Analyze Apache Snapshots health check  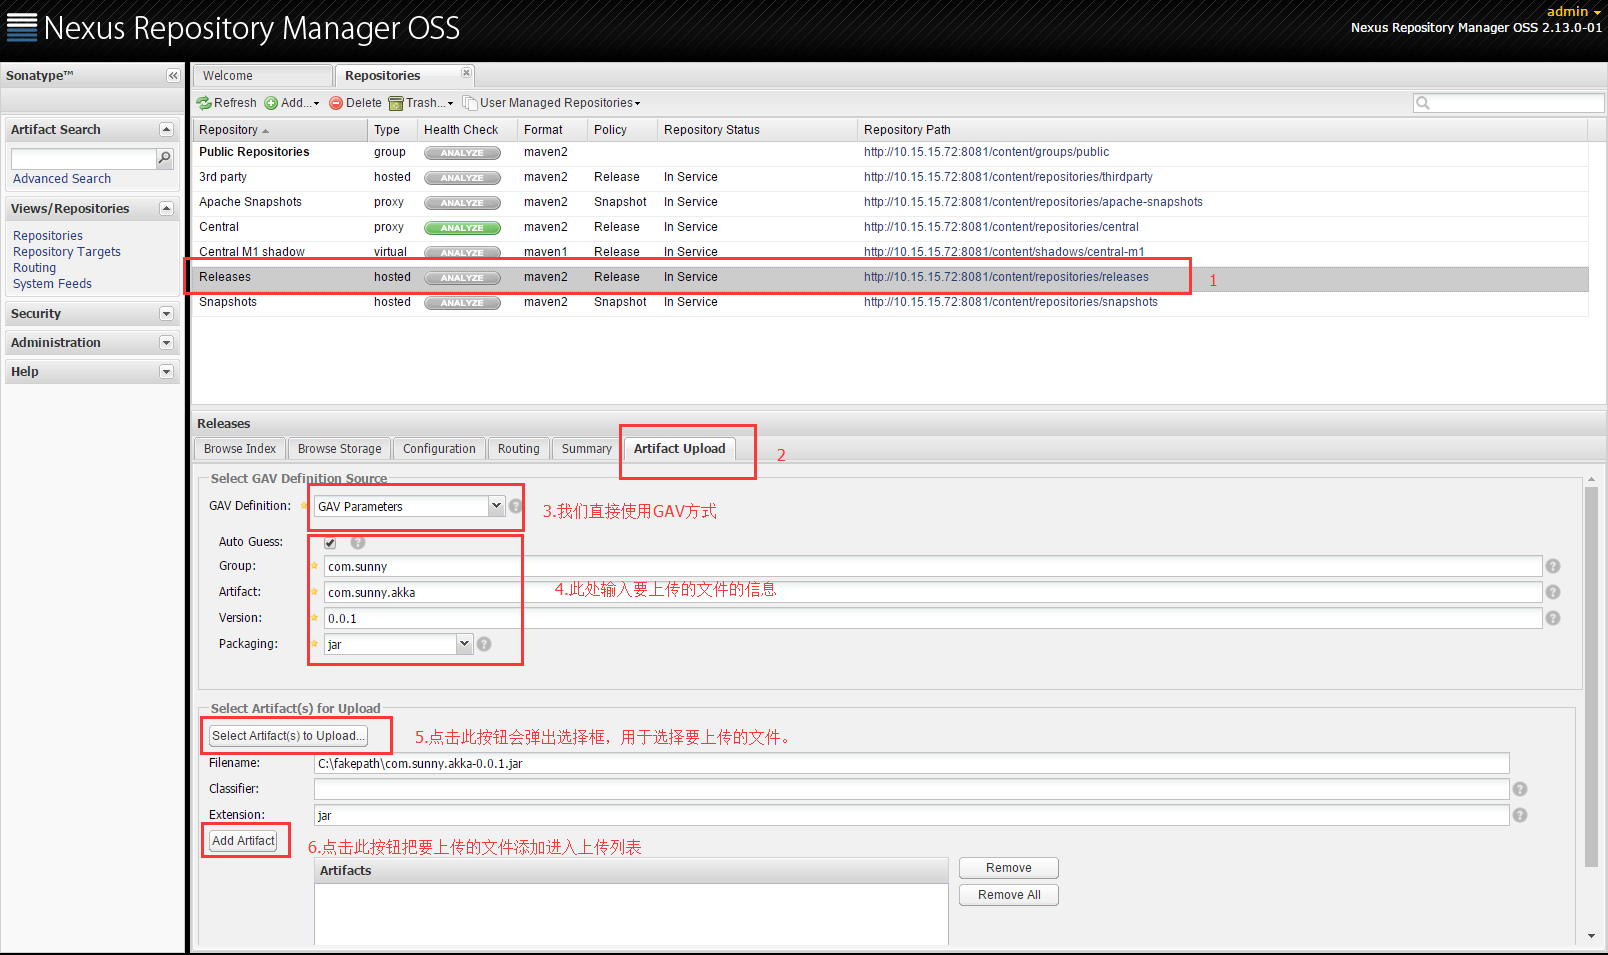[462, 203]
